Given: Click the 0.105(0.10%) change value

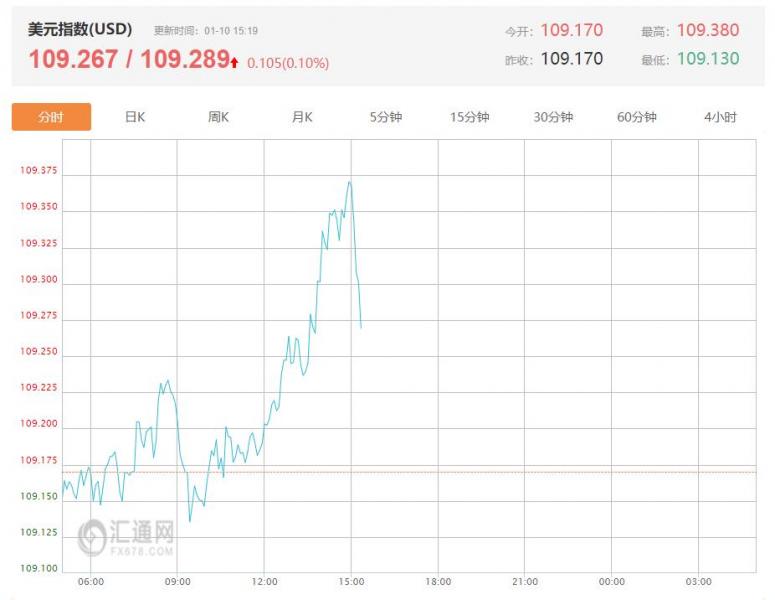Looking at the screenshot, I should point(288,63).
